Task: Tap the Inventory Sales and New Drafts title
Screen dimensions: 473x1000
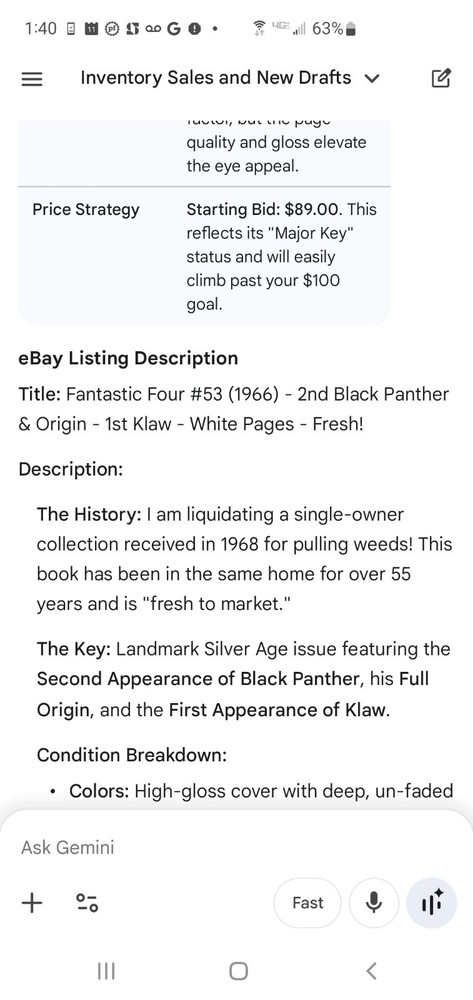Action: (x=215, y=78)
